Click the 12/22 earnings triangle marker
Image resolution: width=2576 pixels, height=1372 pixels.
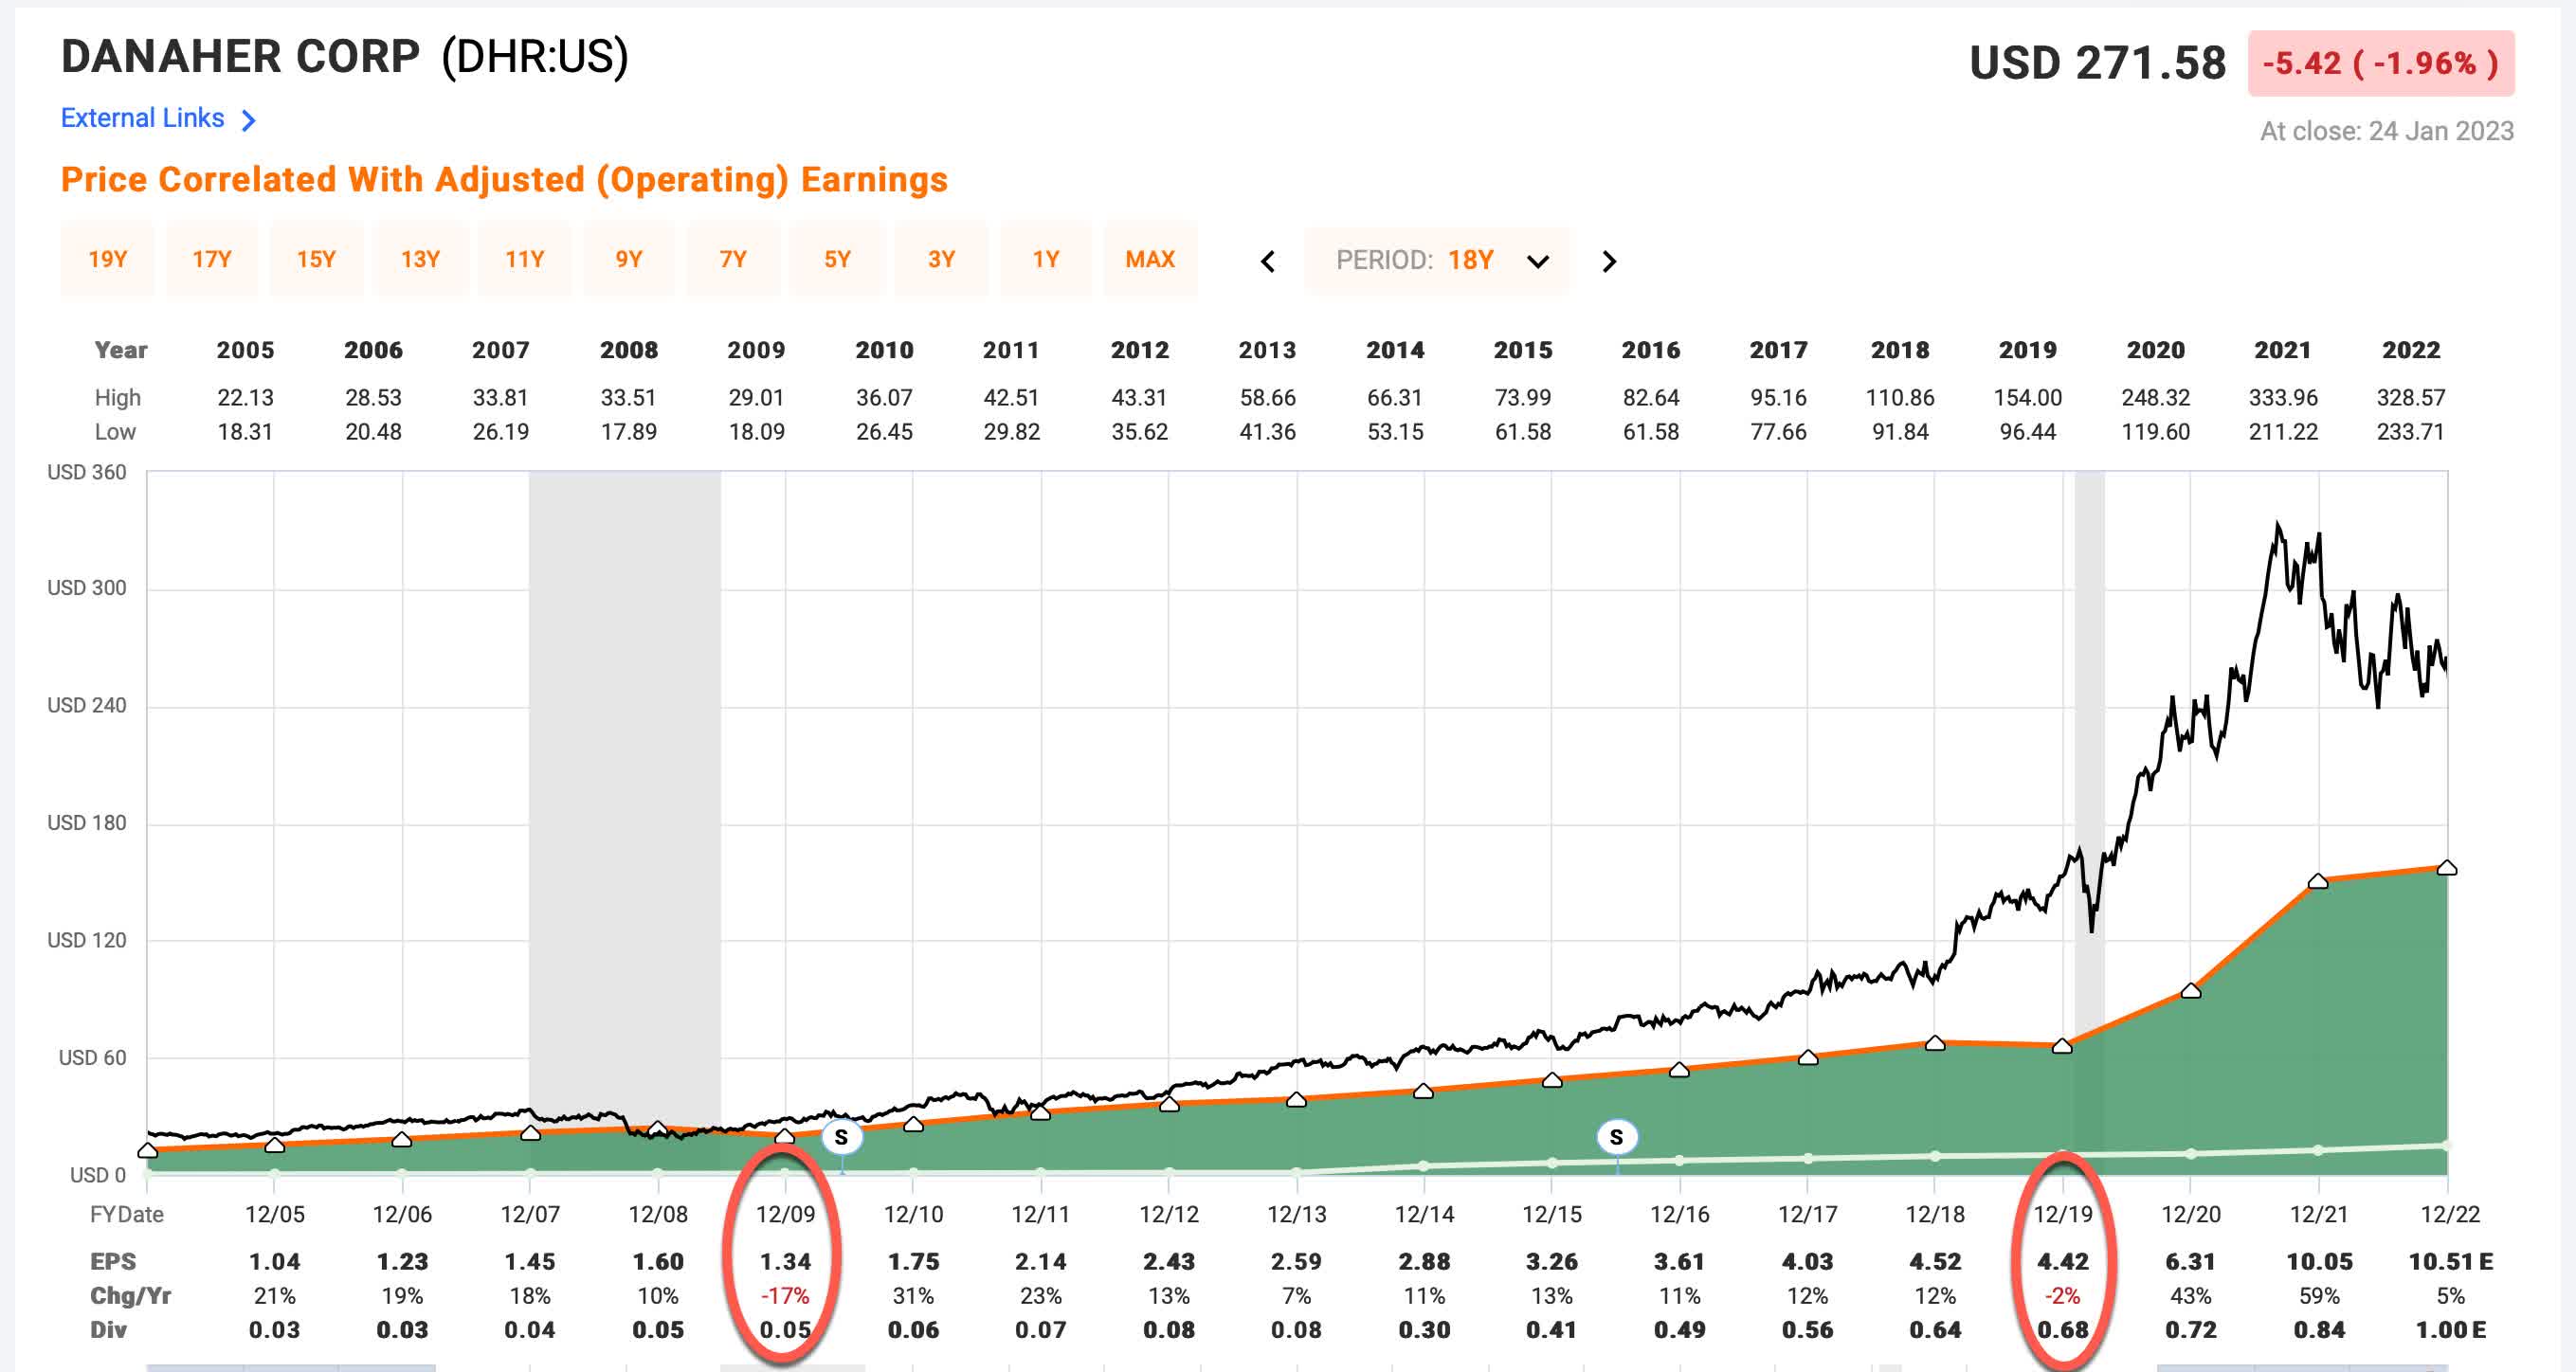[2446, 867]
